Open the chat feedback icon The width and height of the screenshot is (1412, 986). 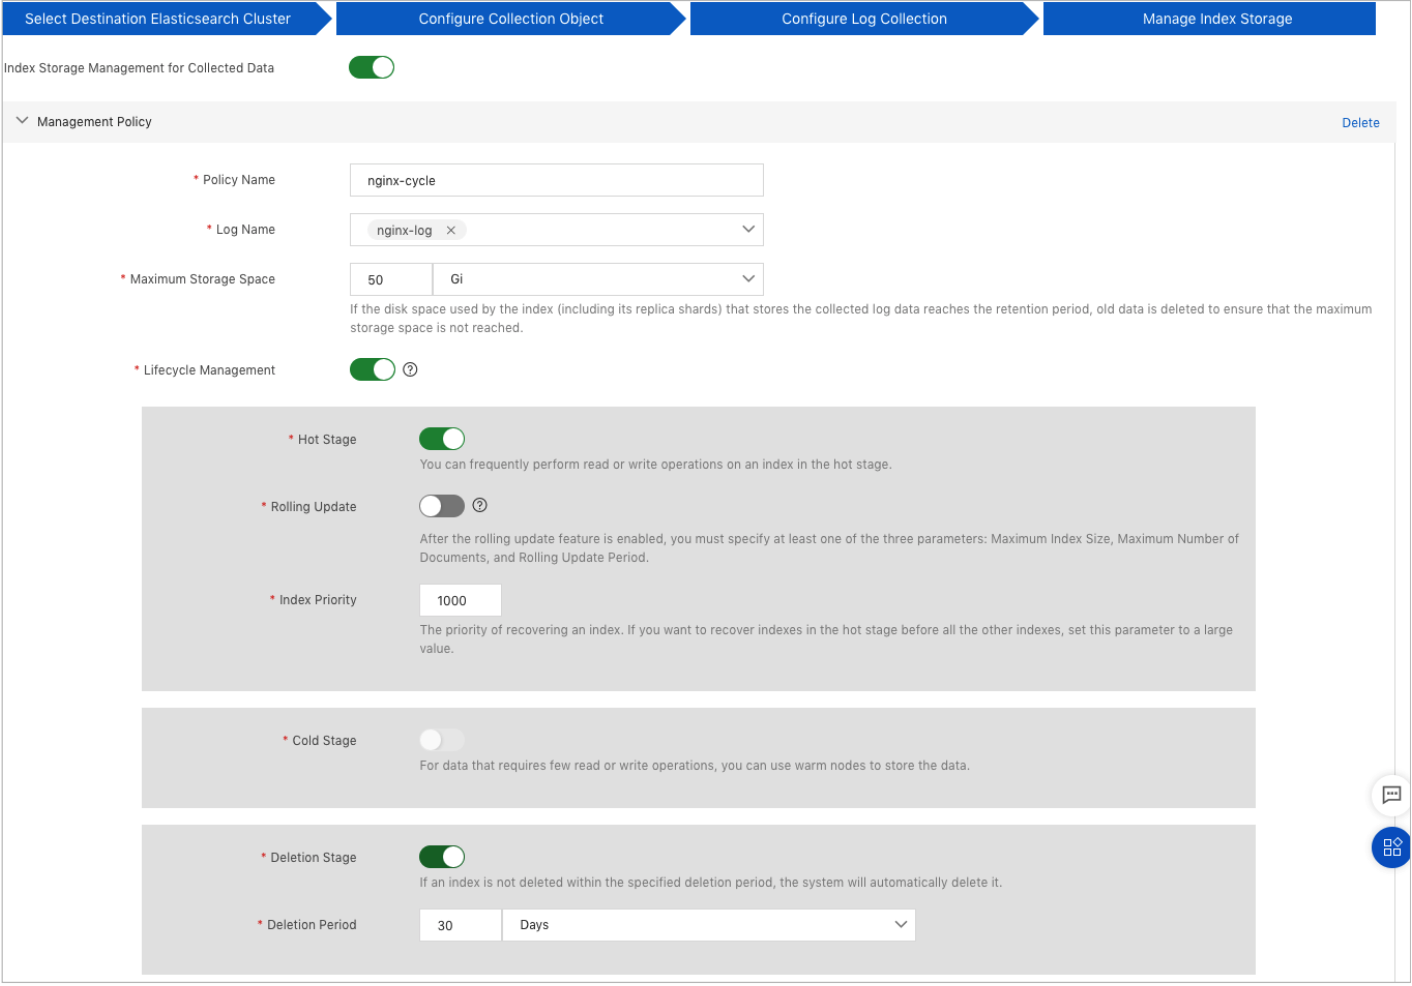point(1391,795)
